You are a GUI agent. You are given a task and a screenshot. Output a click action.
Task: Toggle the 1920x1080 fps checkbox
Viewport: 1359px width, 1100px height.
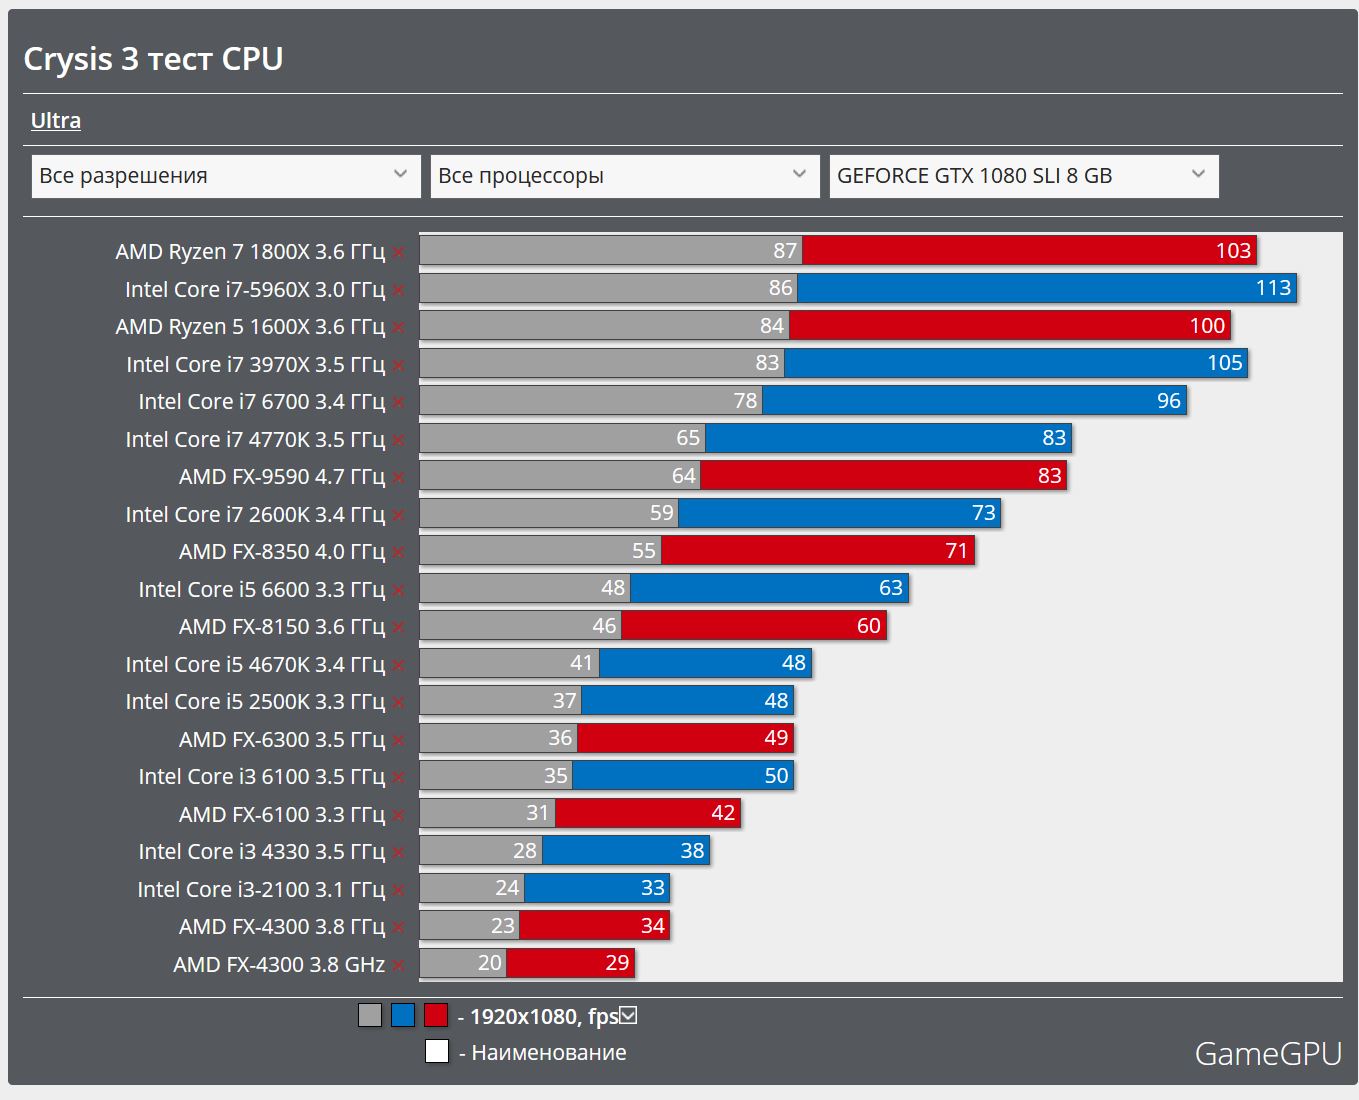point(628,1016)
